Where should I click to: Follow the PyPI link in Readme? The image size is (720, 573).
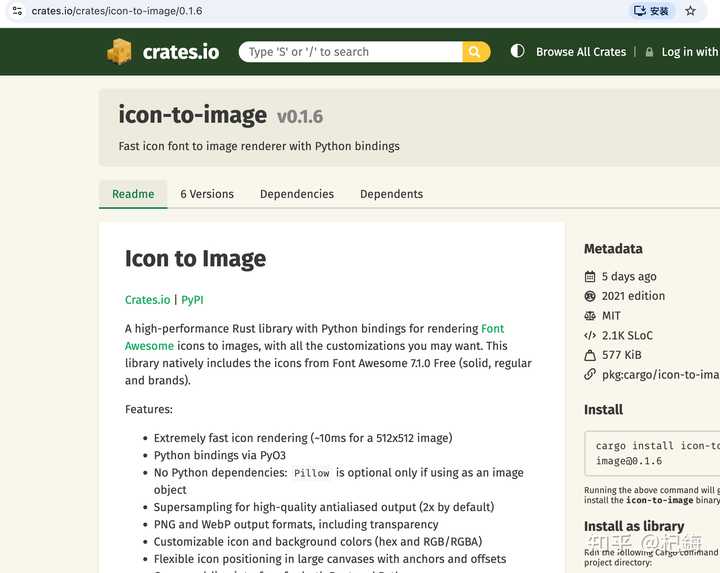coord(192,300)
